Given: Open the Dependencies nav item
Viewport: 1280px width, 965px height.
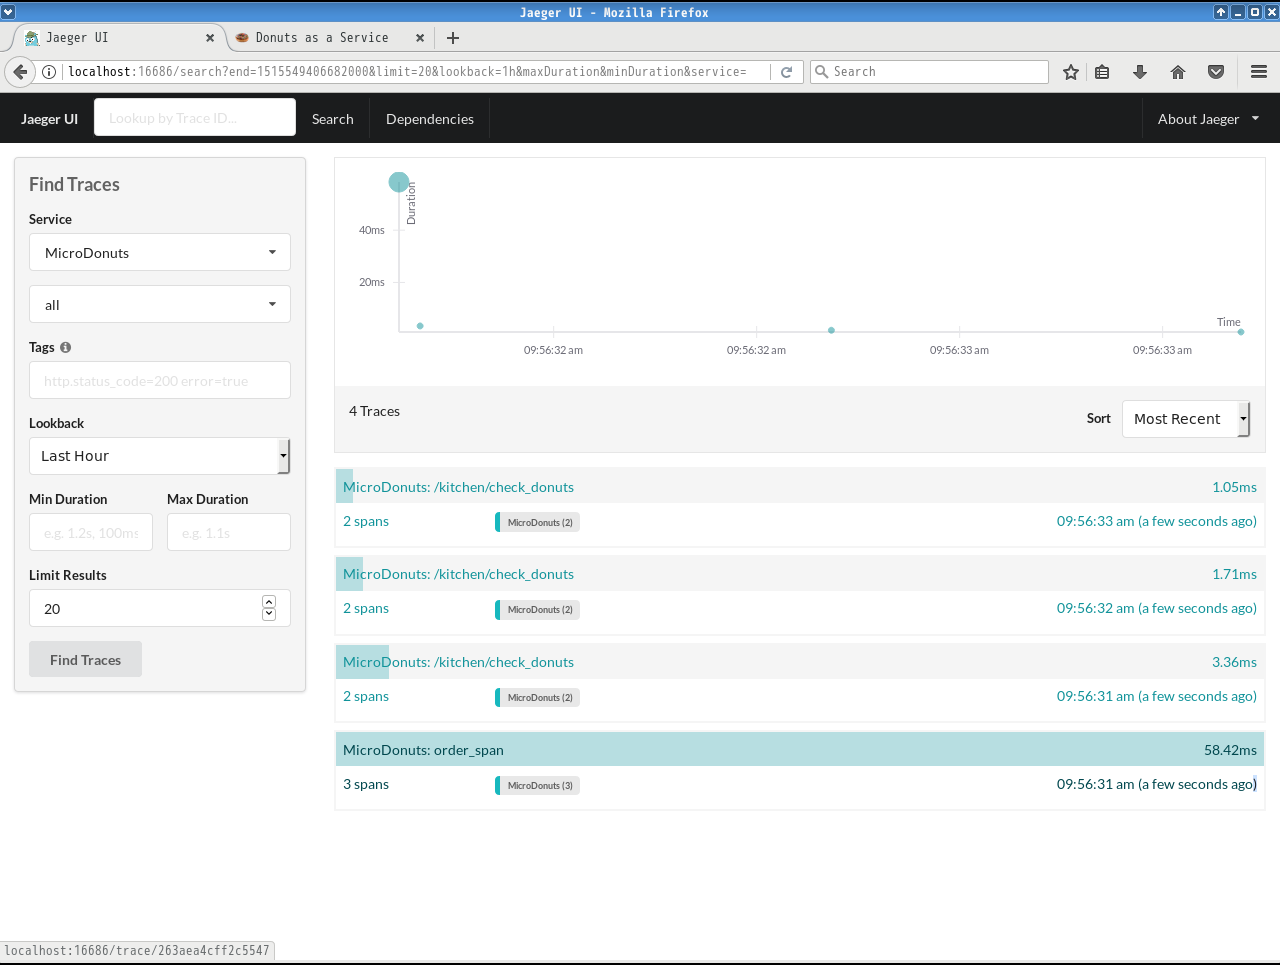Looking at the screenshot, I should pyautogui.click(x=430, y=119).
